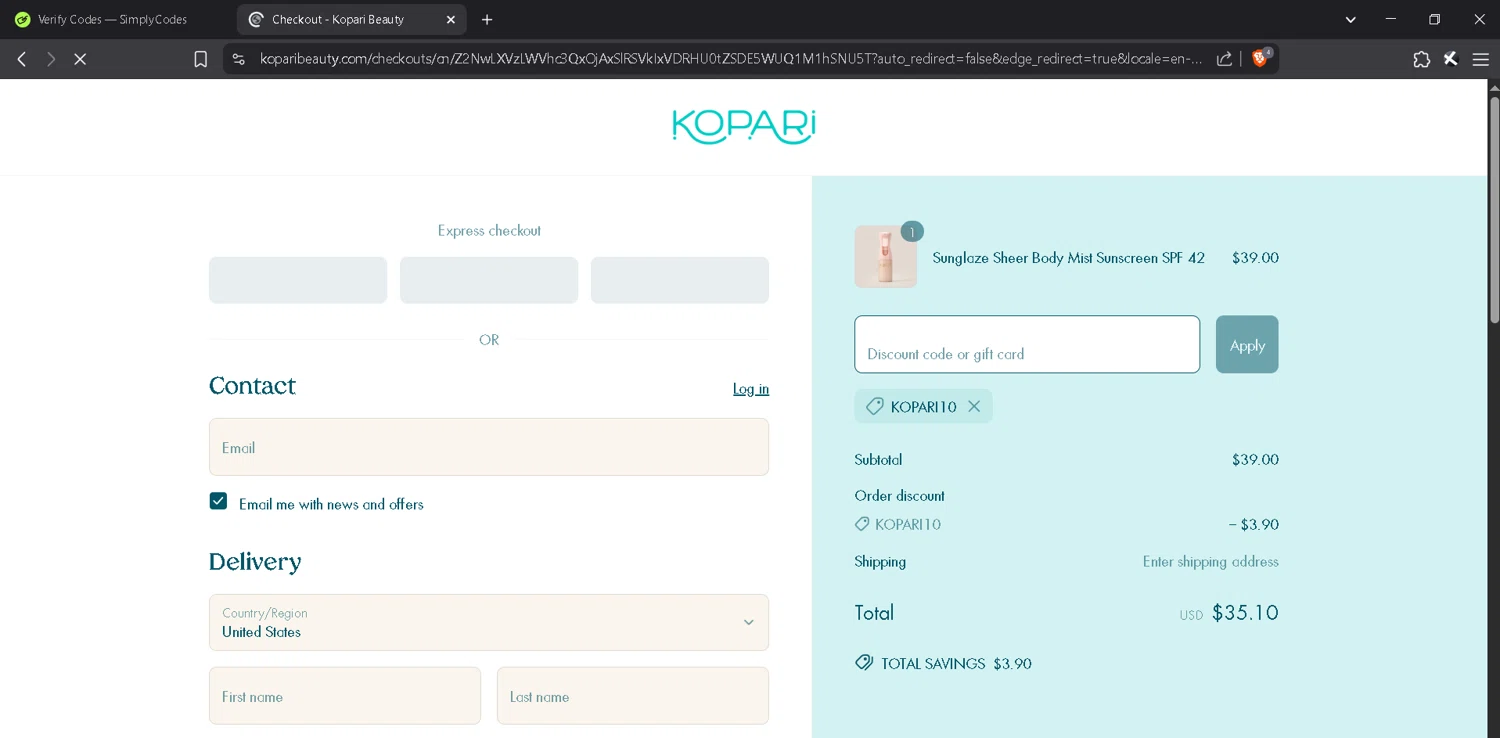Click the order discount amount − $3.90
Image resolution: width=1500 pixels, height=738 pixels.
coord(1254,524)
